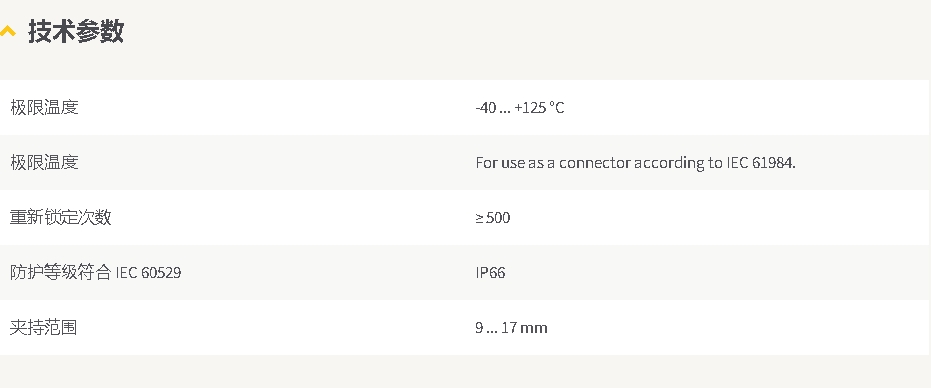The image size is (931, 388).
Task: Select the first 极限温度 label
Action: [45, 108]
